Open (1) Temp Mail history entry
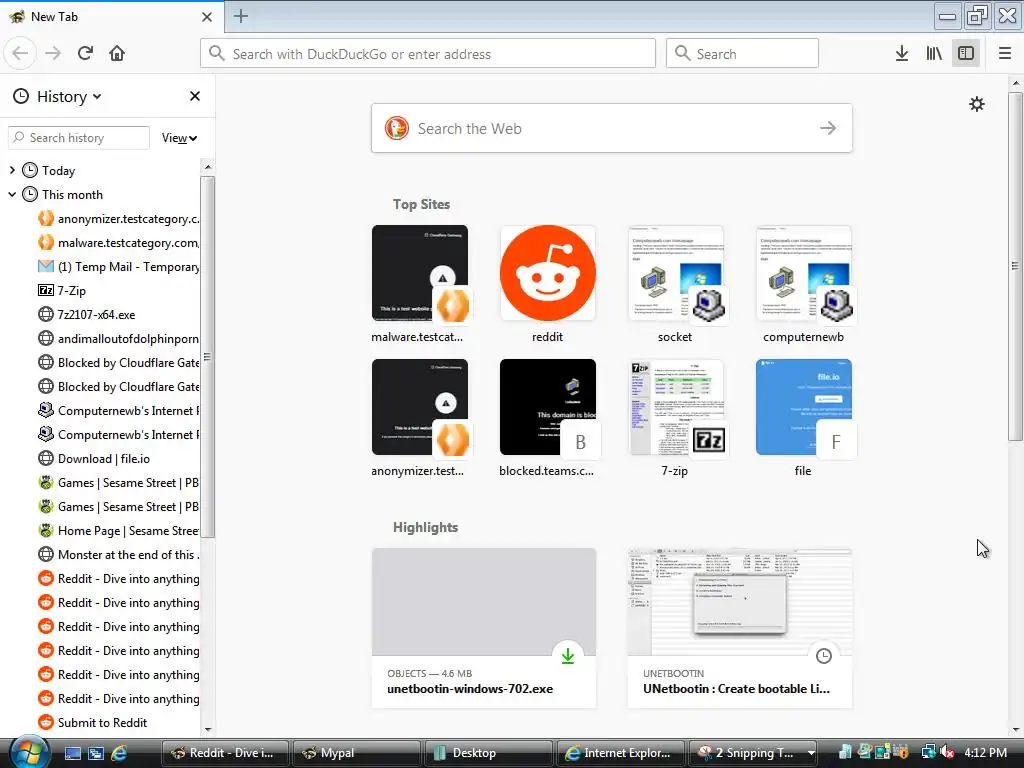This screenshot has width=1024, height=768. click(118, 266)
